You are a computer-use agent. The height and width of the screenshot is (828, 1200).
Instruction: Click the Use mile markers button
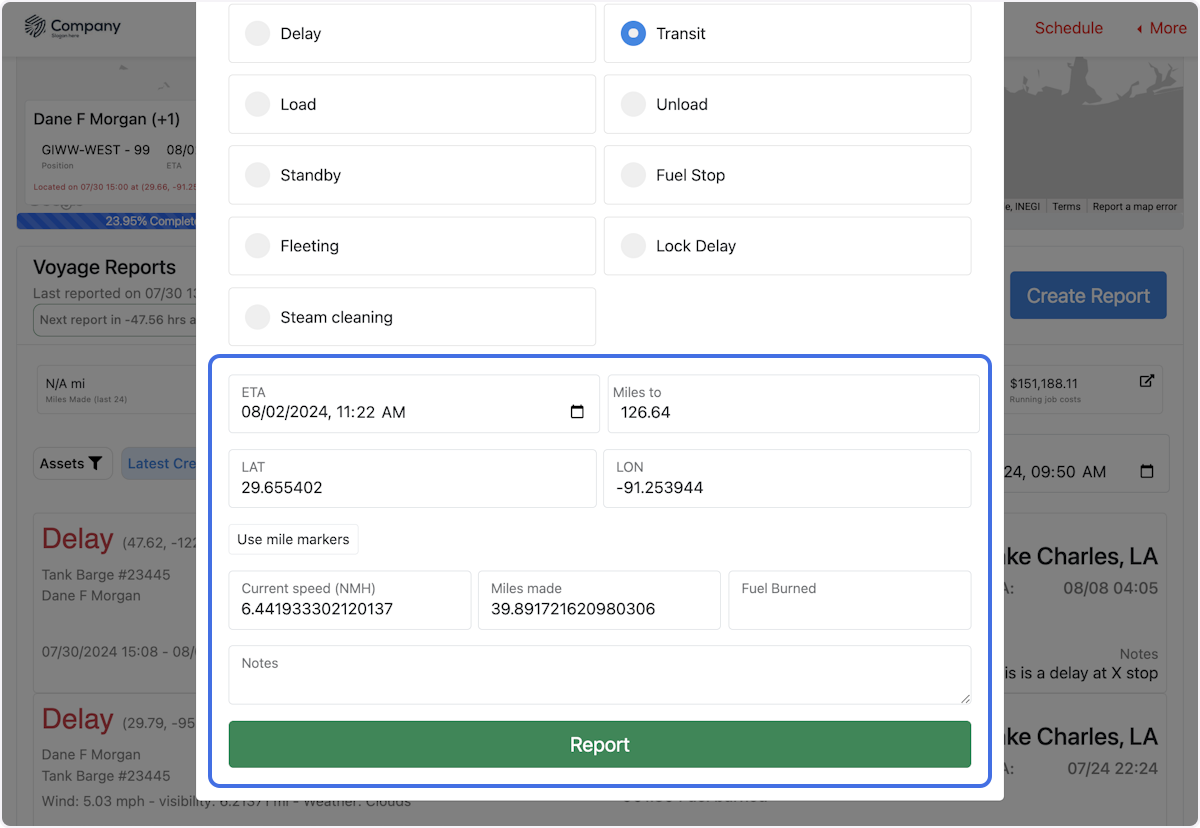pos(293,539)
